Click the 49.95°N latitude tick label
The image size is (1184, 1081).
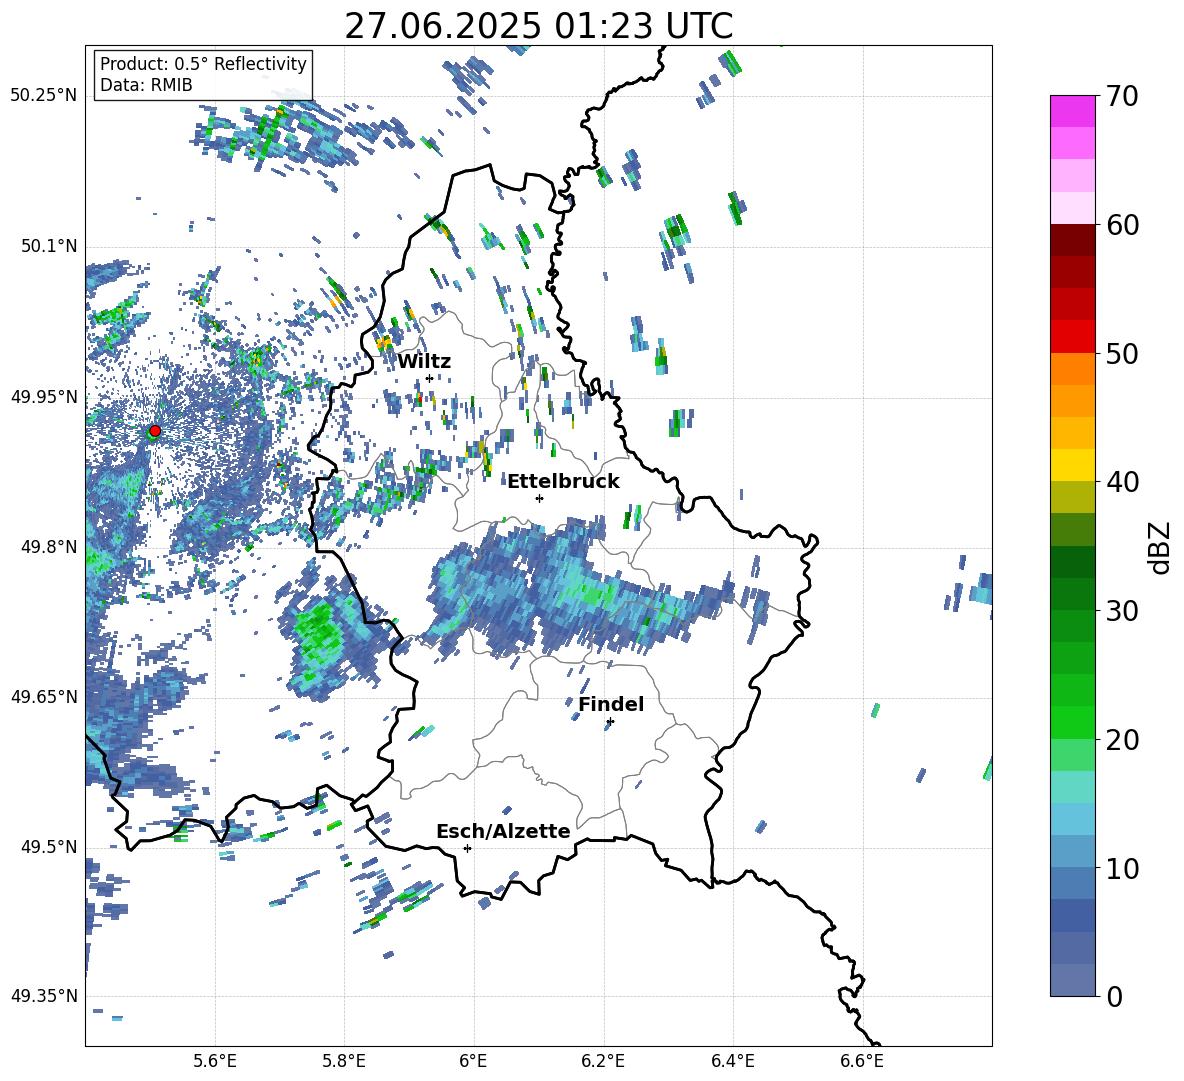[44, 396]
